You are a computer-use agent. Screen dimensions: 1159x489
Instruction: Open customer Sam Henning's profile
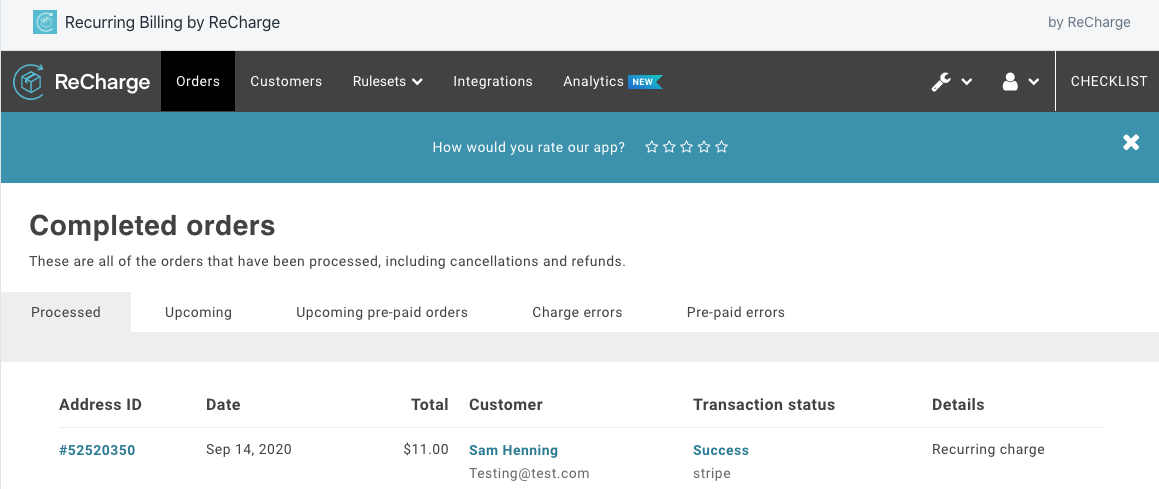(x=513, y=450)
